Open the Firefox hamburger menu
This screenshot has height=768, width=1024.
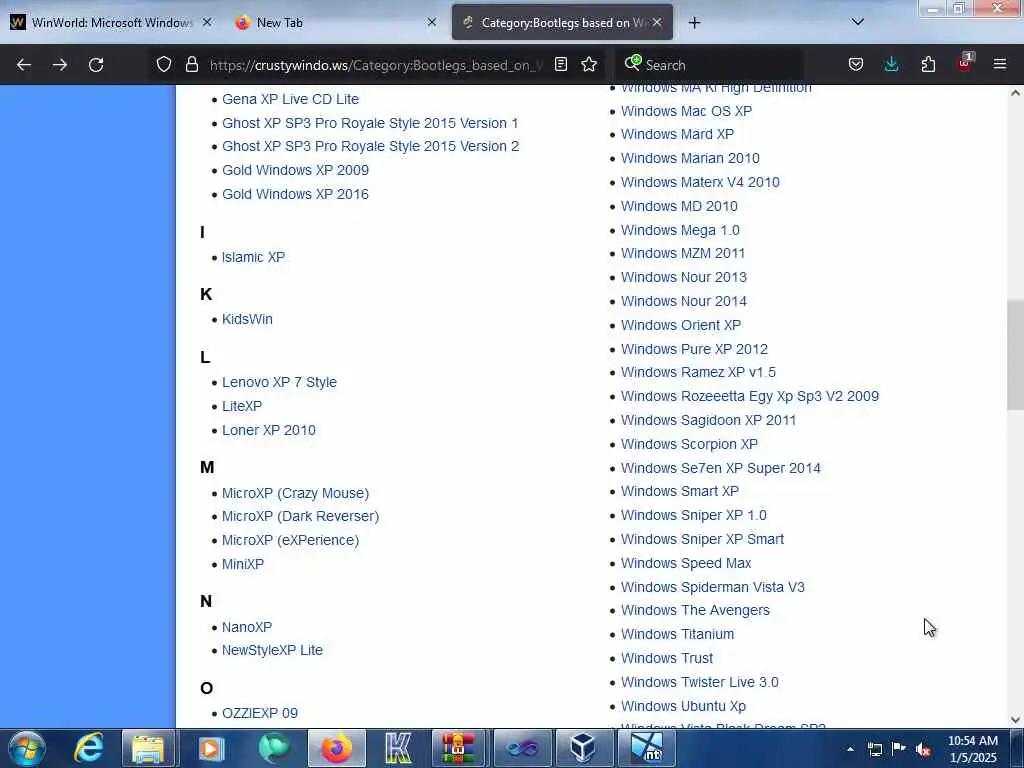[1000, 64]
